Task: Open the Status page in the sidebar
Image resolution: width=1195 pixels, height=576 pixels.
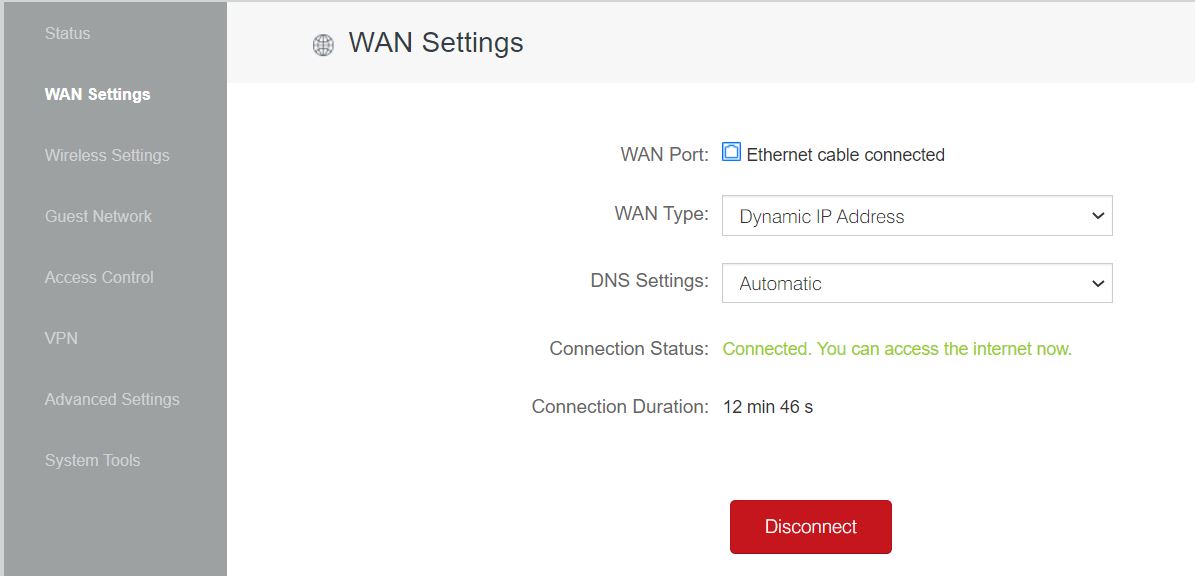Action: tap(67, 33)
